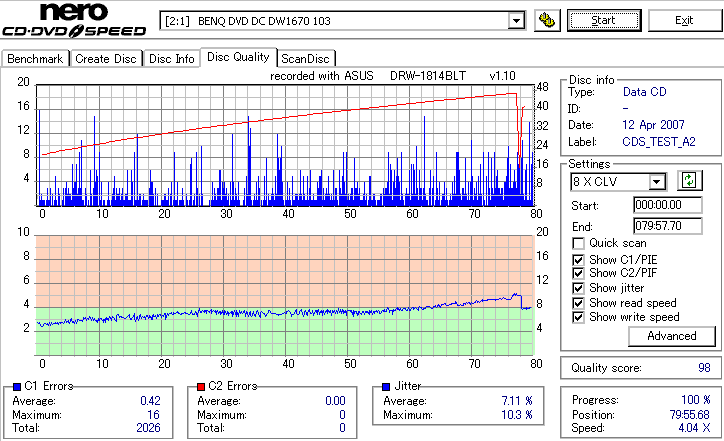Click the blue Jitter legend square

(x=386, y=387)
